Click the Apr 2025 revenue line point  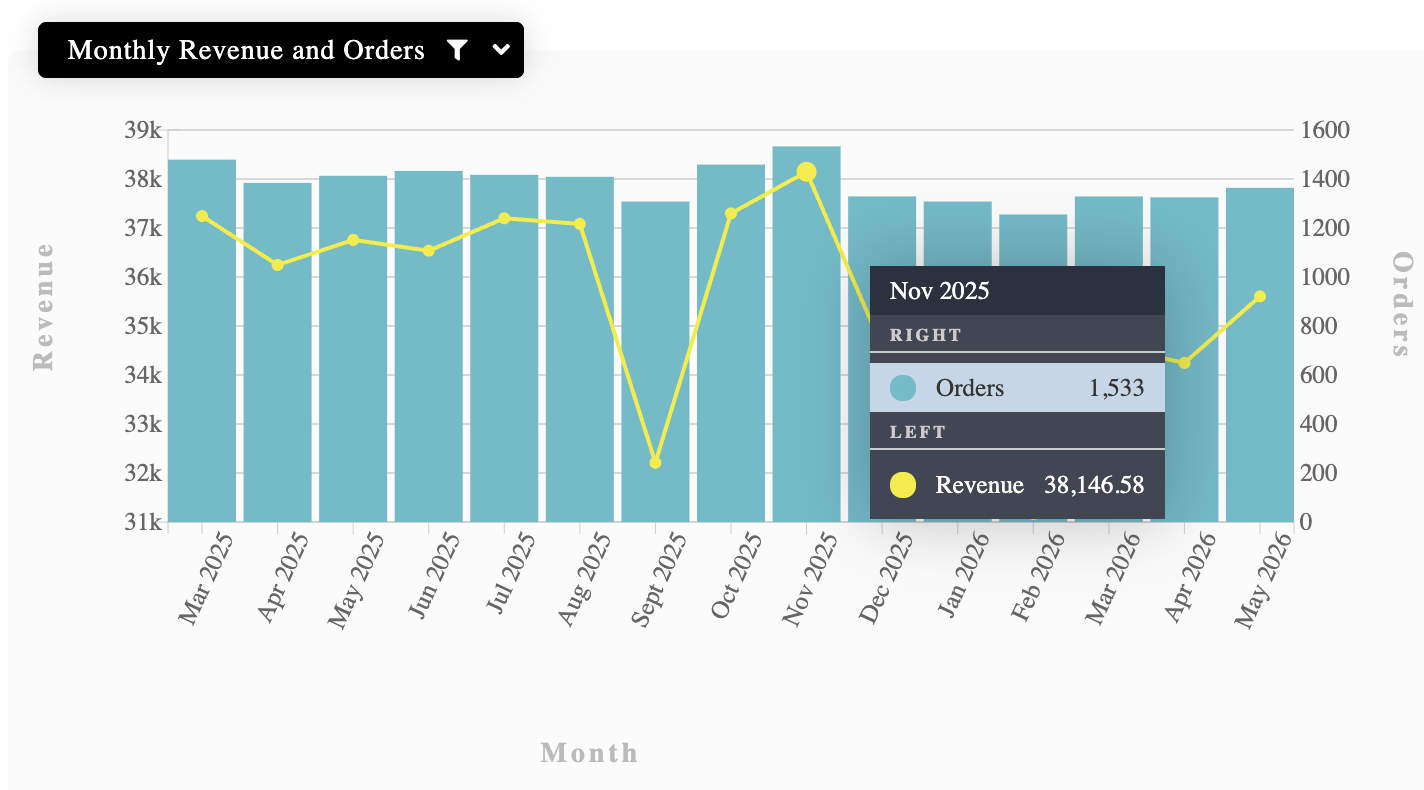278,265
